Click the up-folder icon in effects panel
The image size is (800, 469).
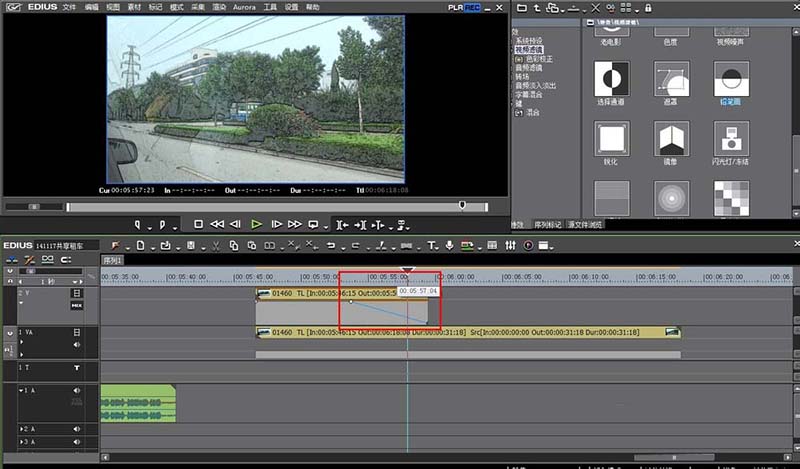[x=537, y=8]
